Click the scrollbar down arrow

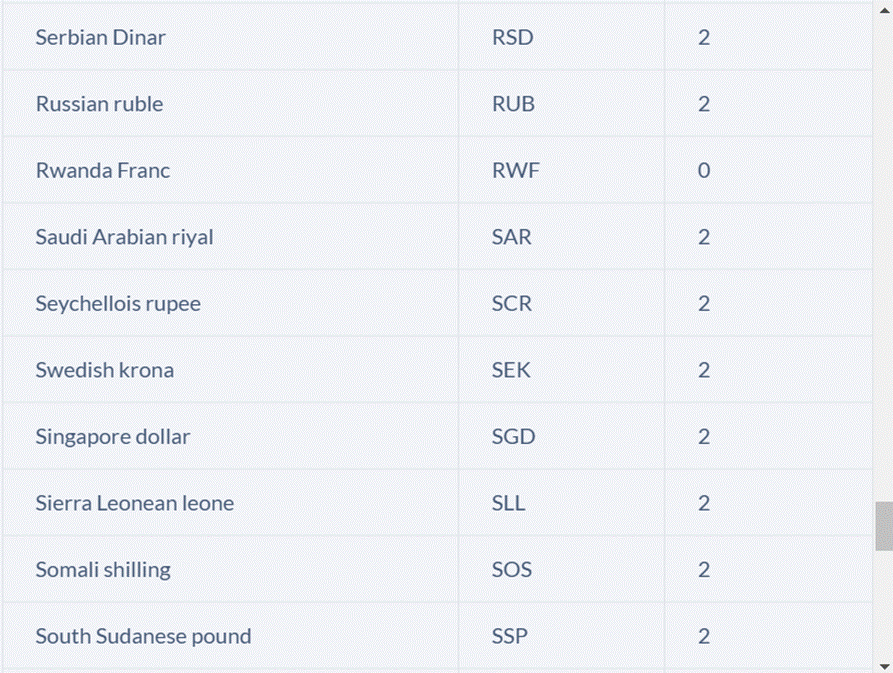(x=884, y=664)
